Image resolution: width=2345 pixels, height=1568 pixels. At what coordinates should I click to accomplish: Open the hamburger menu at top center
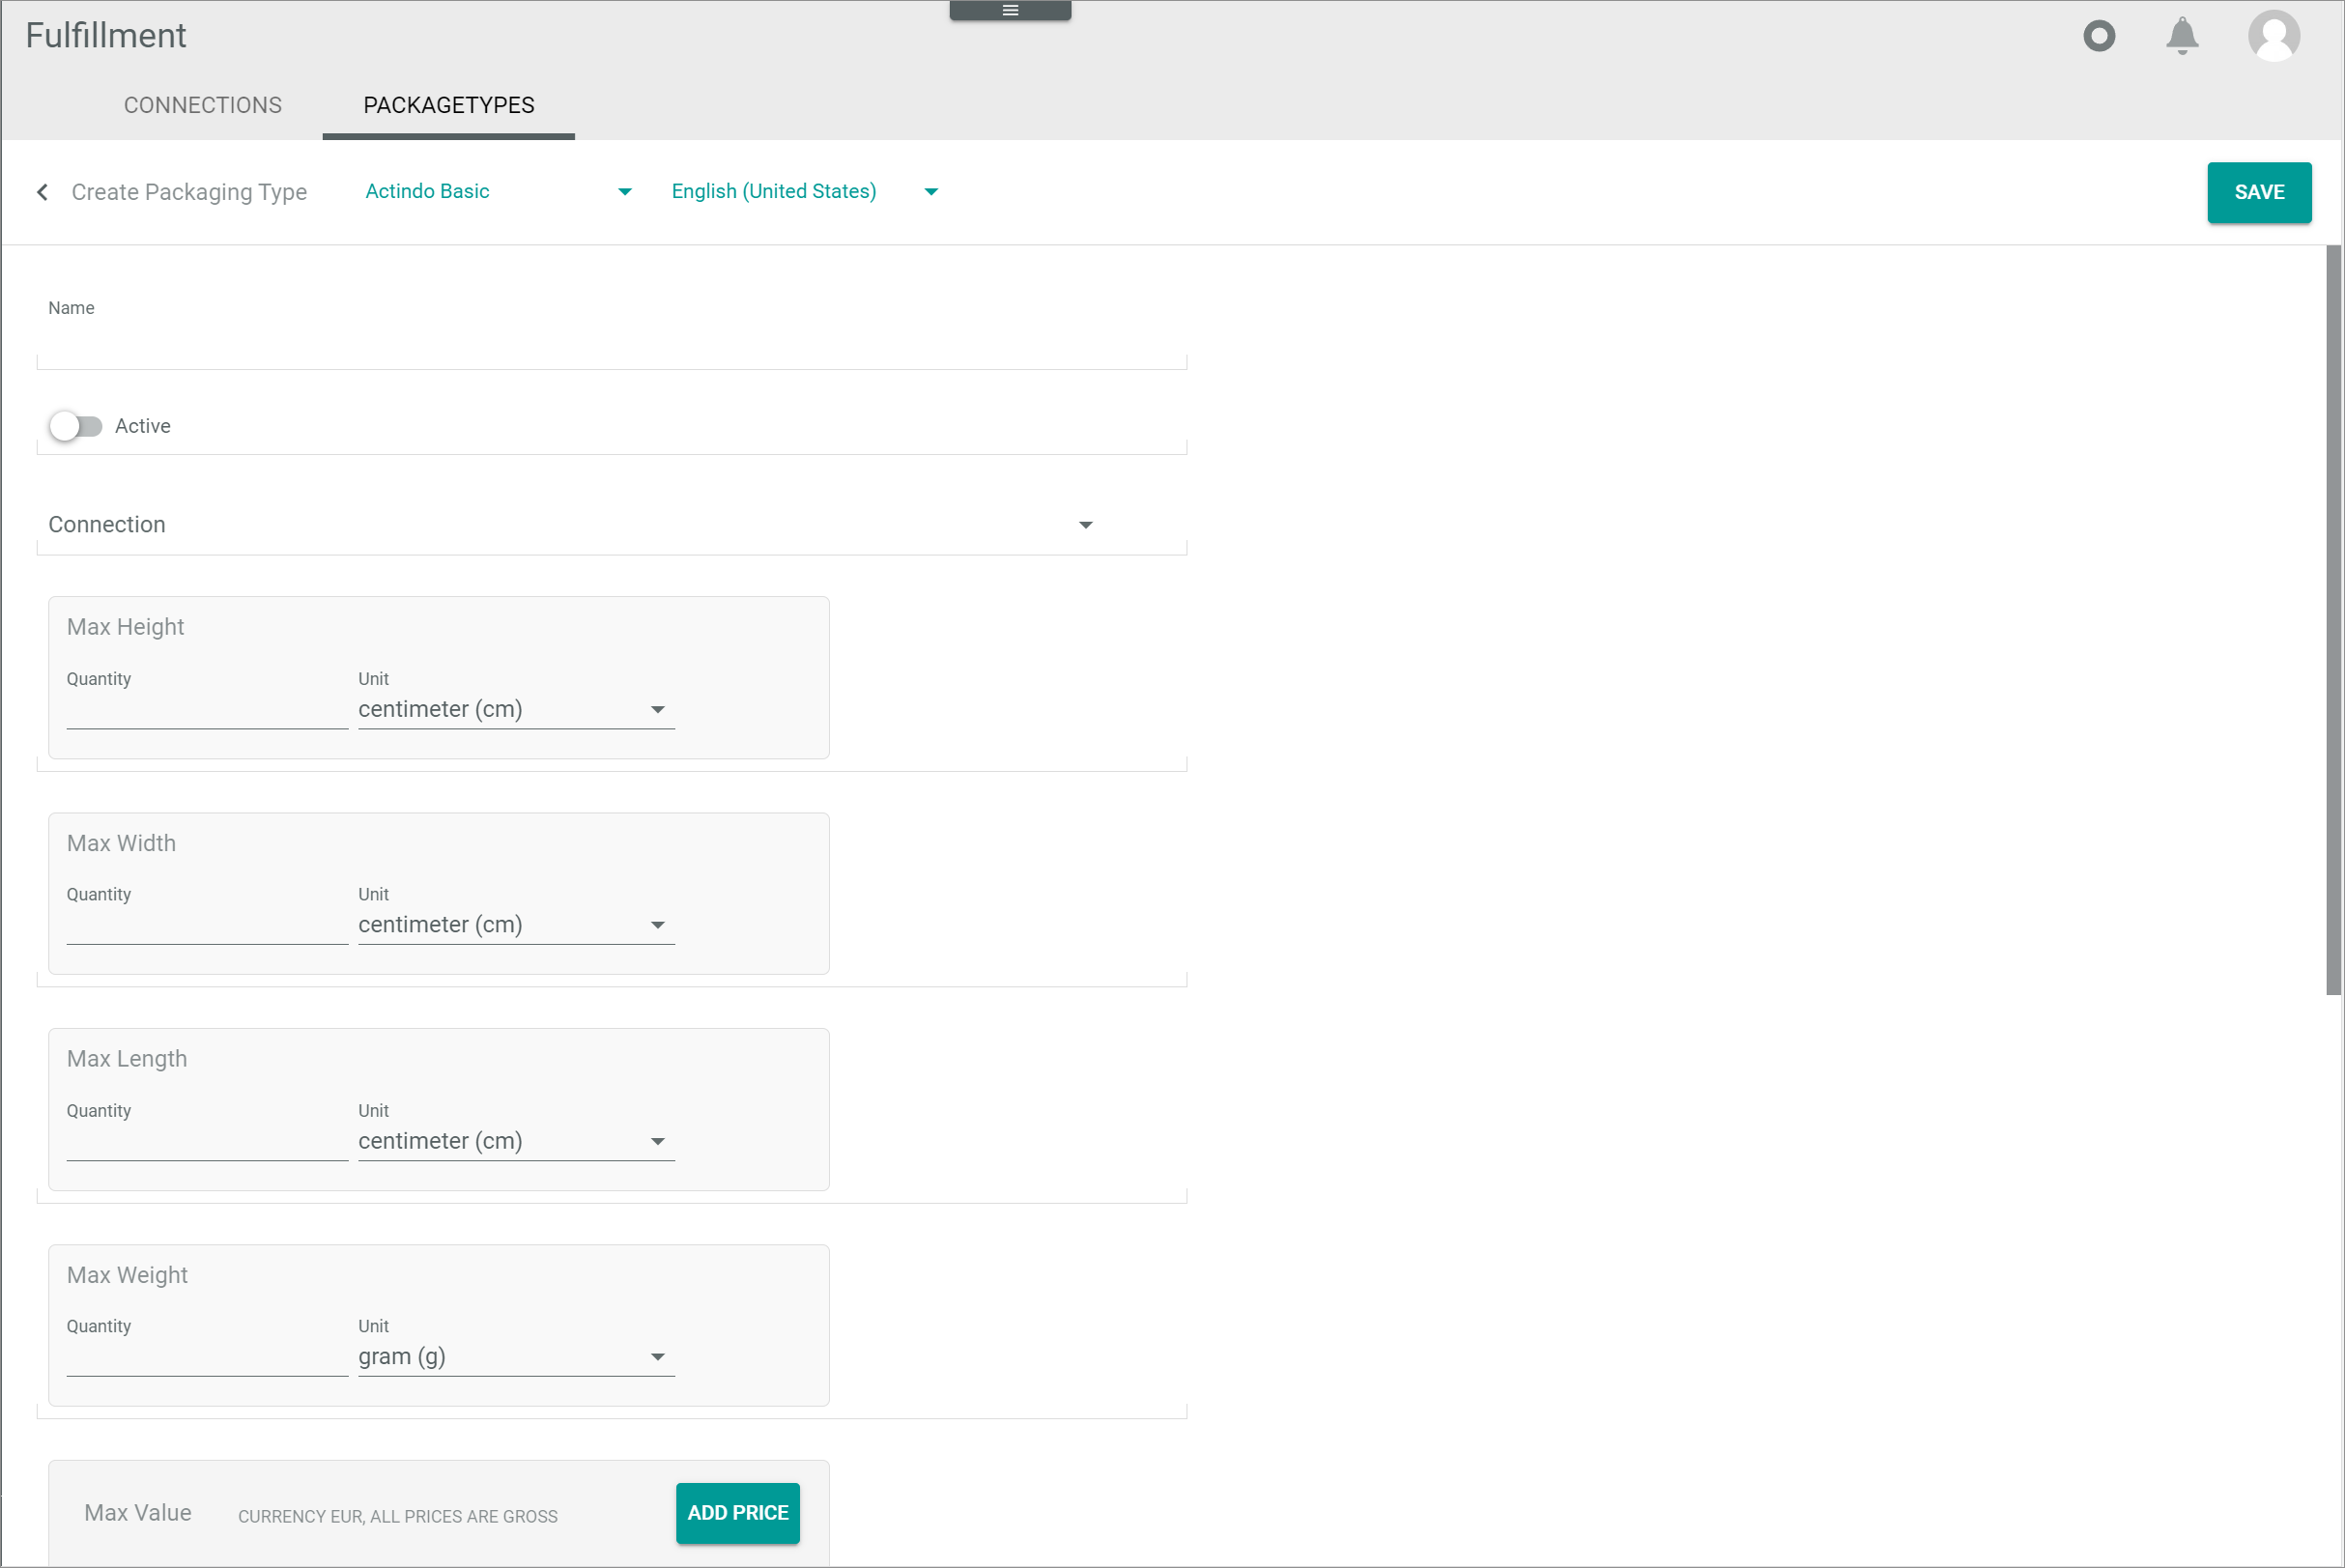tap(1009, 10)
